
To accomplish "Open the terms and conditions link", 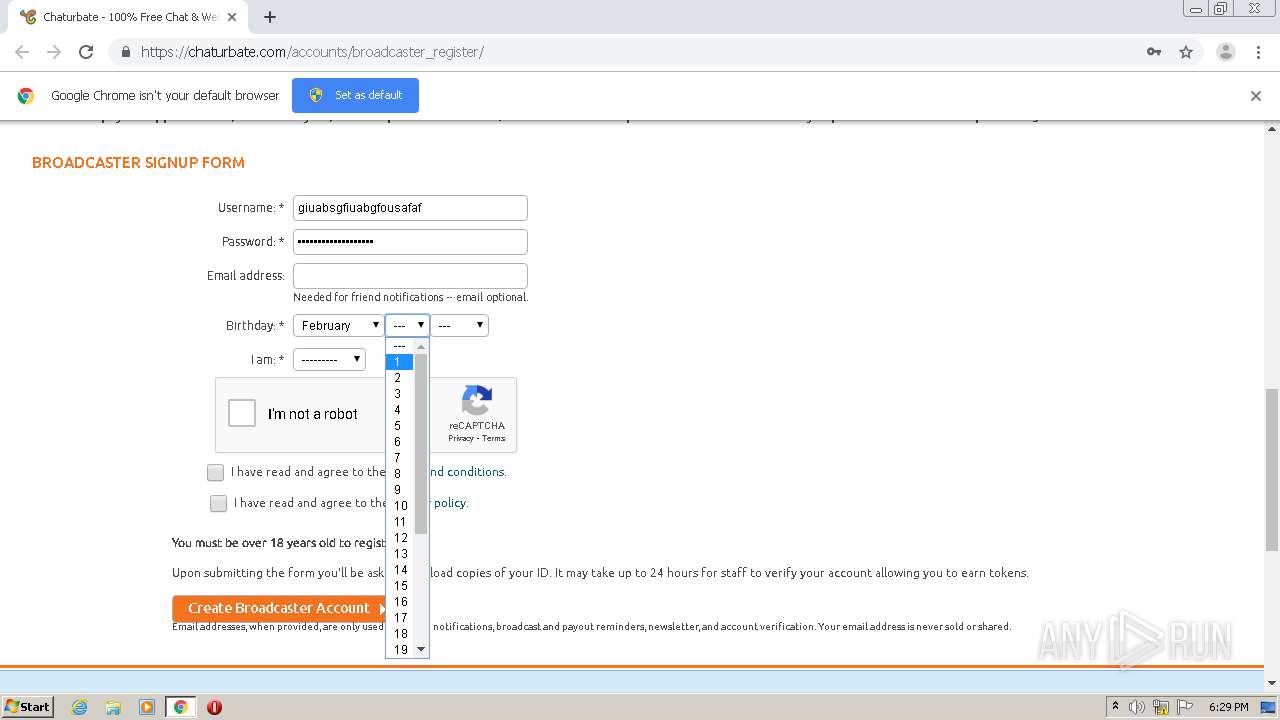I will click(467, 472).
